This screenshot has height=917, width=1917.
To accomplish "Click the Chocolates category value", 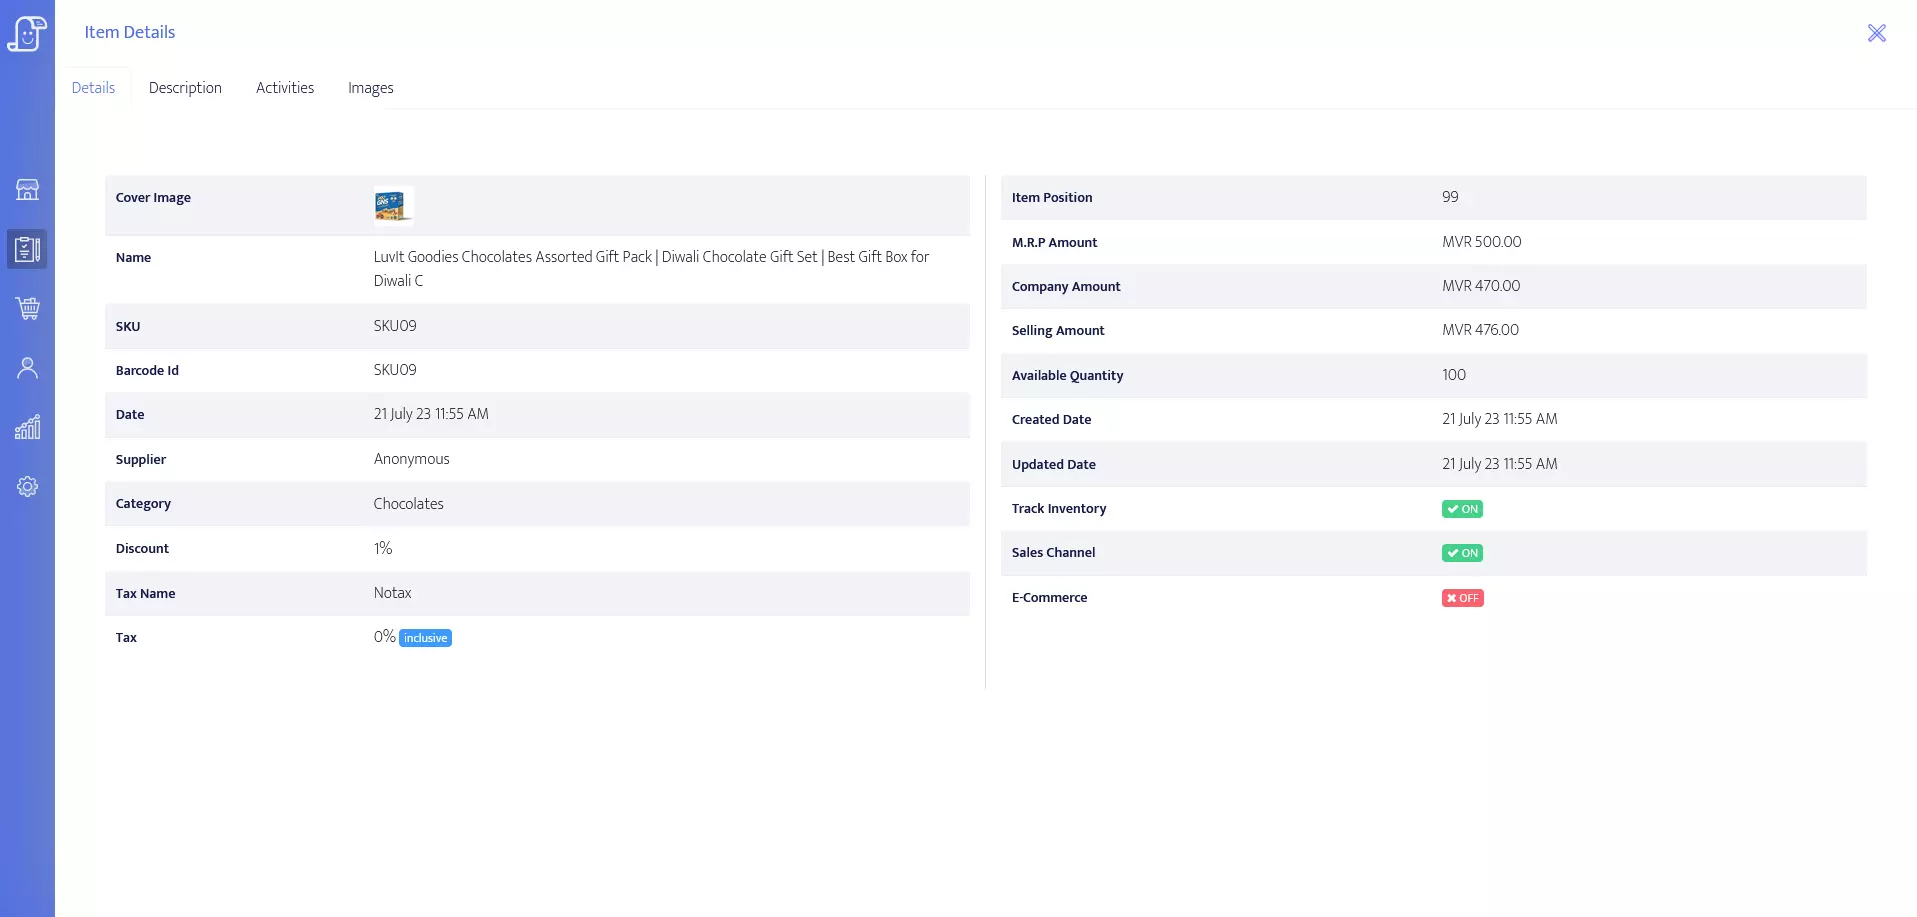I will (x=408, y=504).
